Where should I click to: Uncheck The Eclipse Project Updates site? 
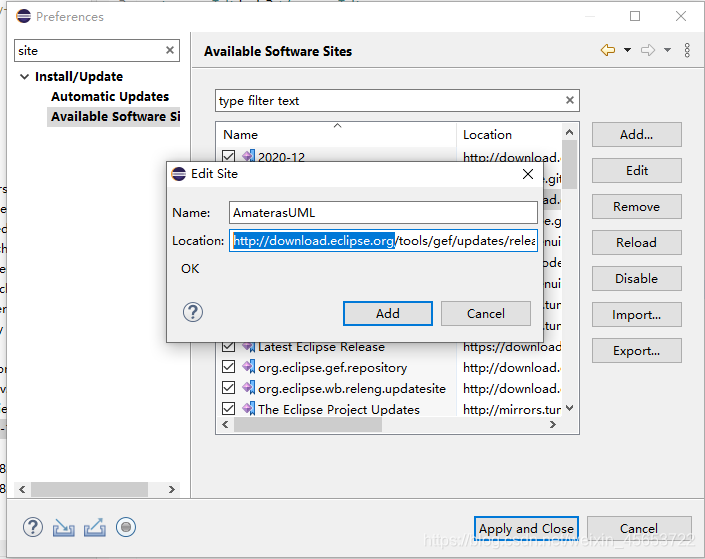228,408
